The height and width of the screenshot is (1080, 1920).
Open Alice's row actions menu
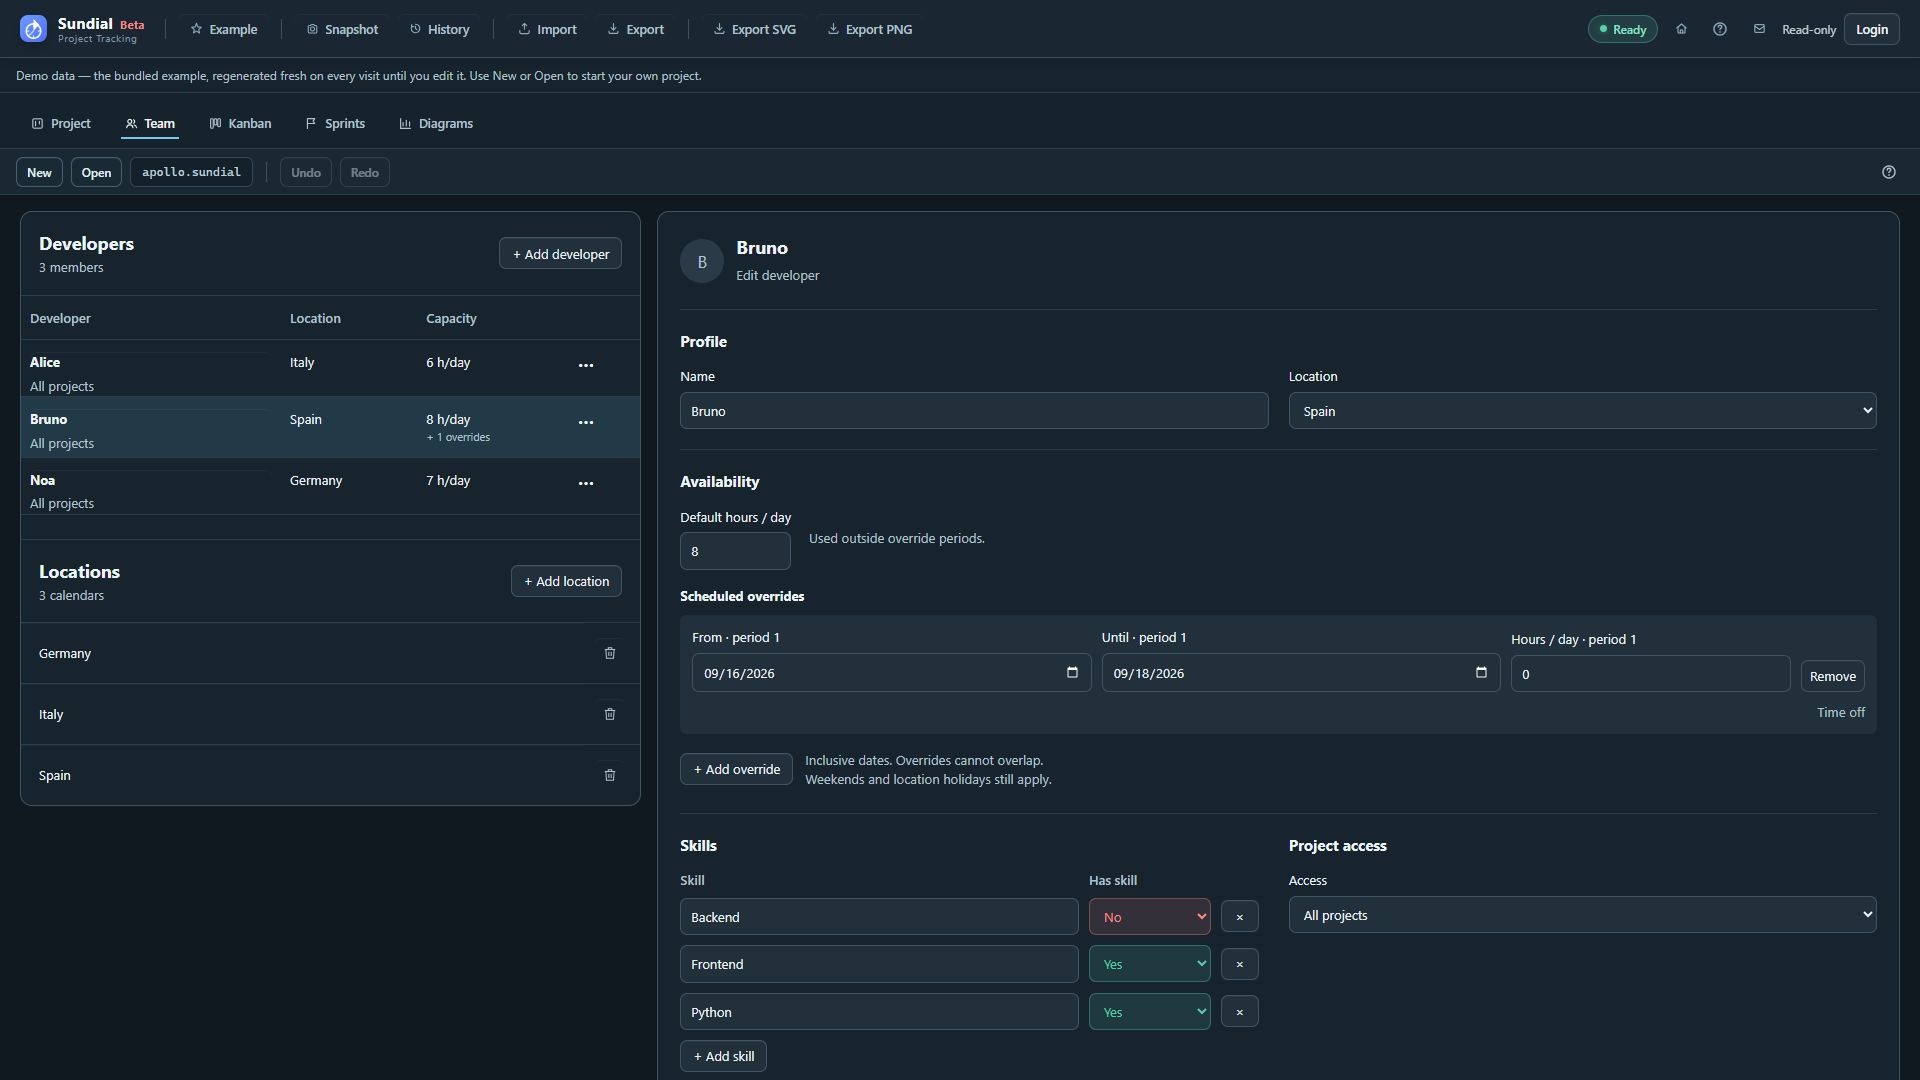[586, 366]
